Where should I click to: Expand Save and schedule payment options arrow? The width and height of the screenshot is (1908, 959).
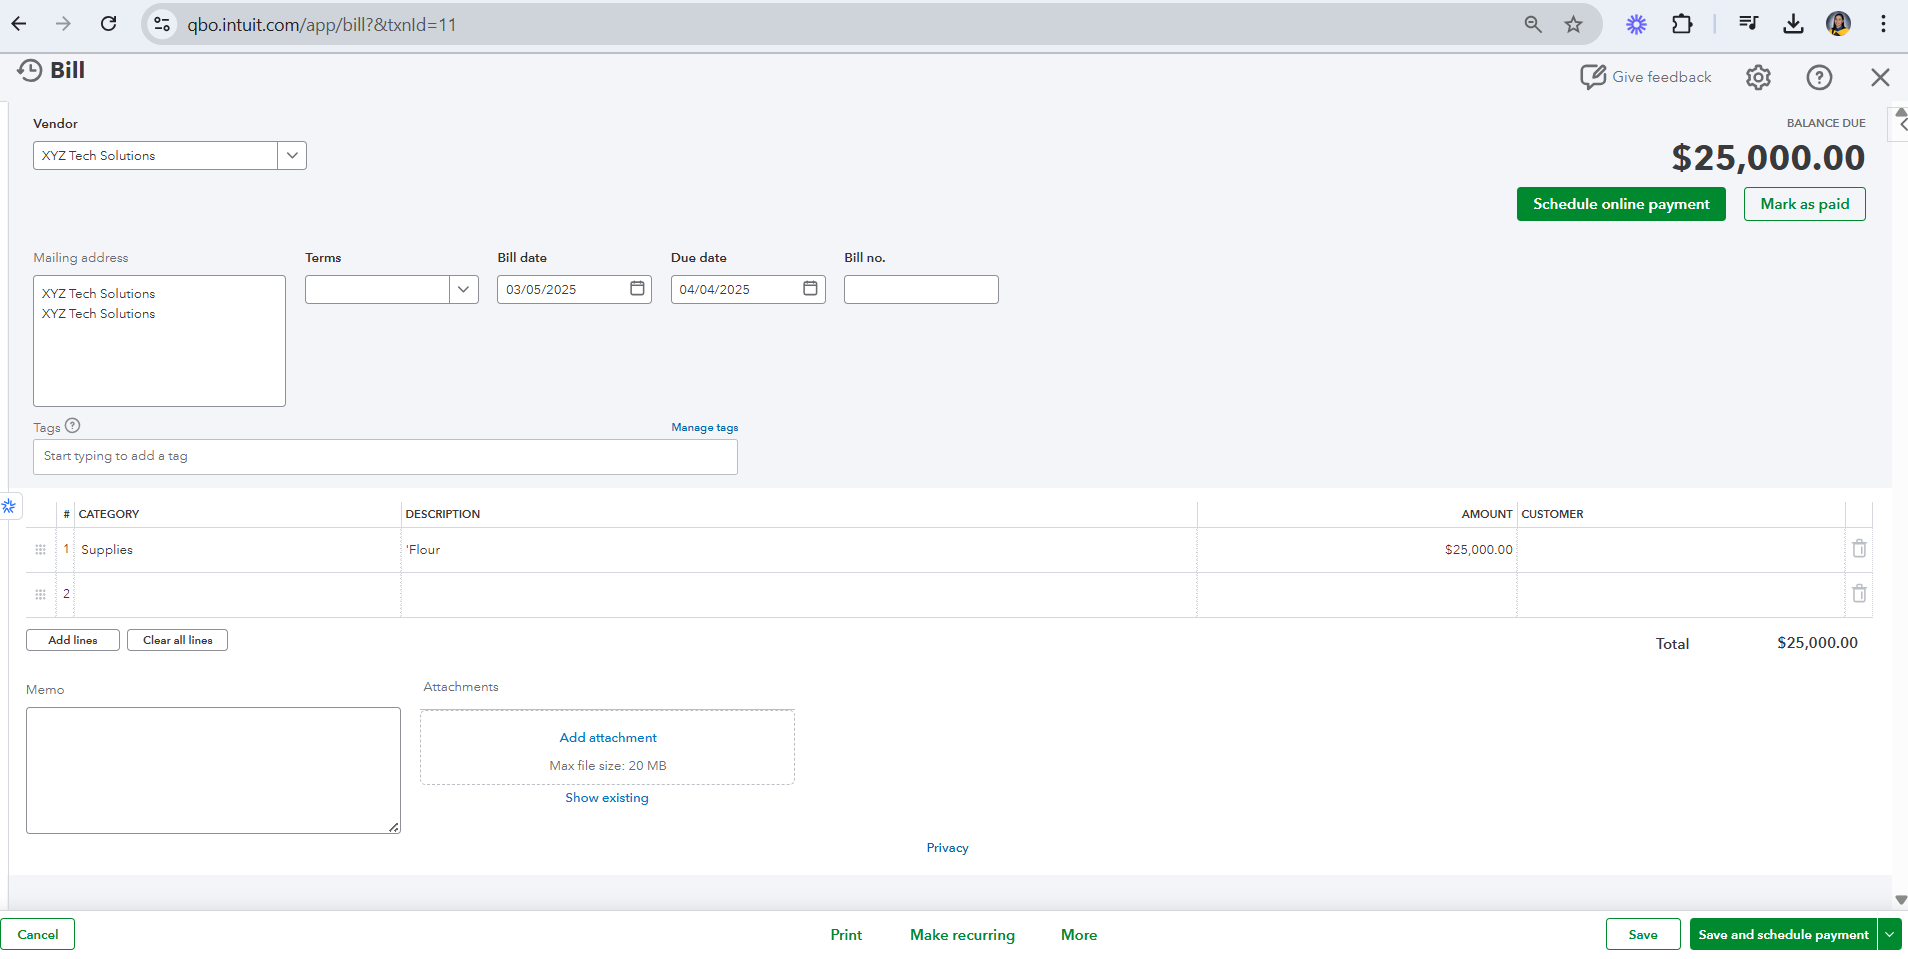pyautogui.click(x=1889, y=934)
